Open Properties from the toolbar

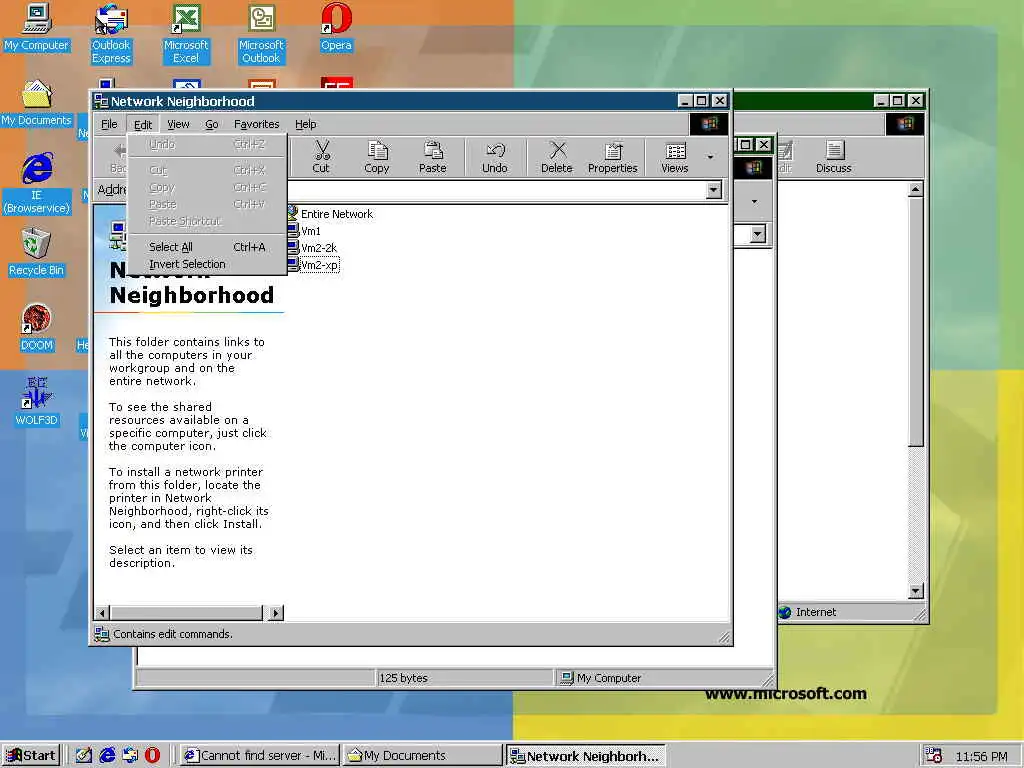coord(613,157)
